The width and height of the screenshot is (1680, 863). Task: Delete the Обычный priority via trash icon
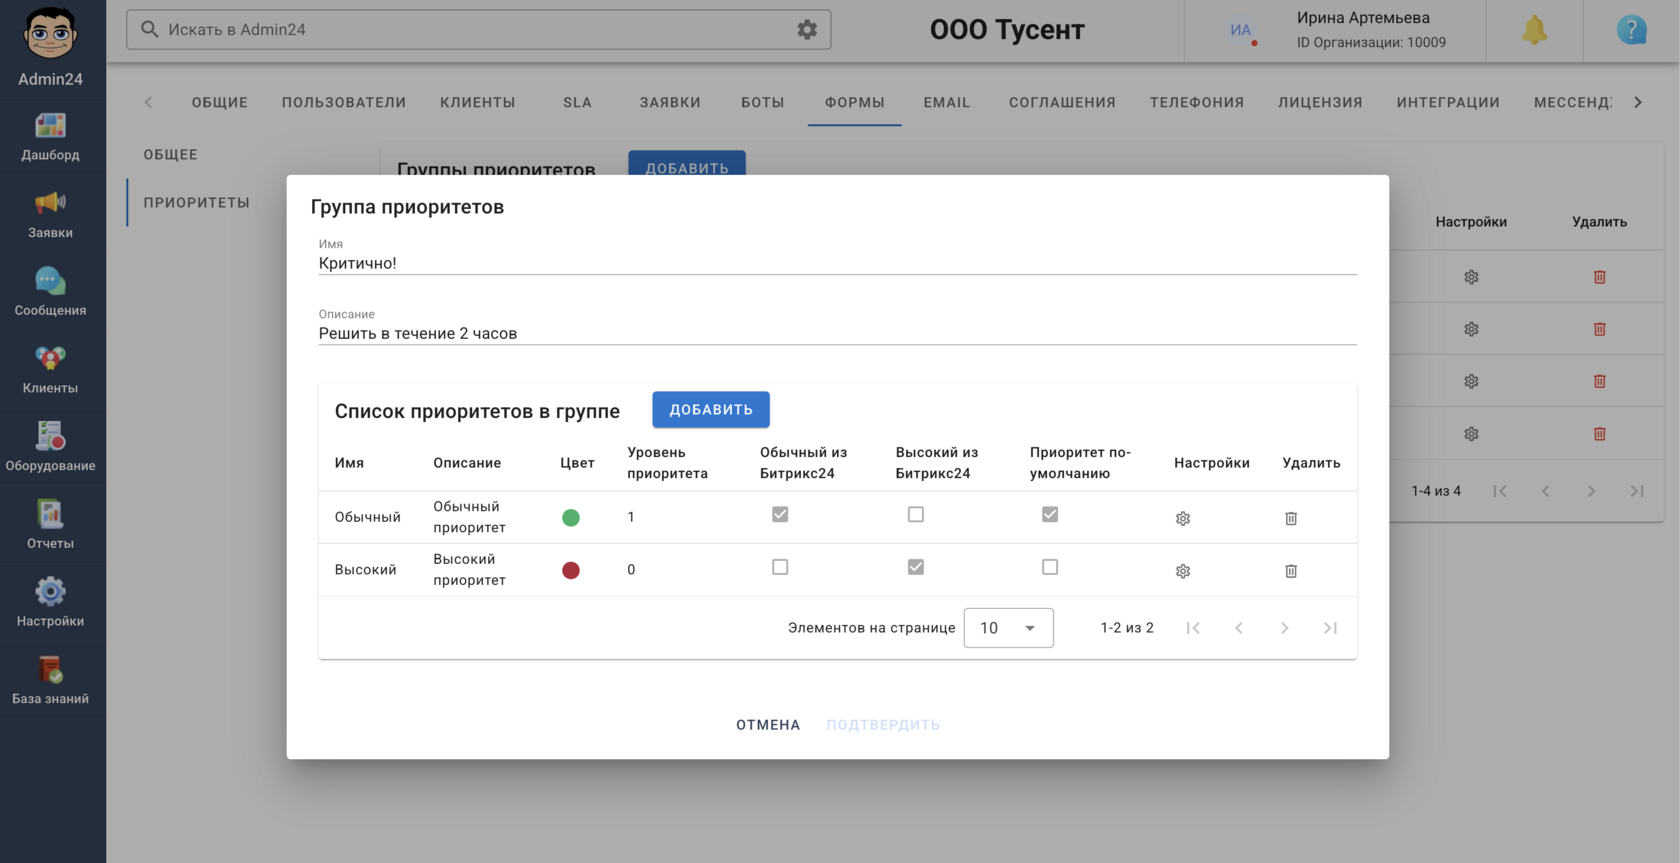pos(1291,518)
